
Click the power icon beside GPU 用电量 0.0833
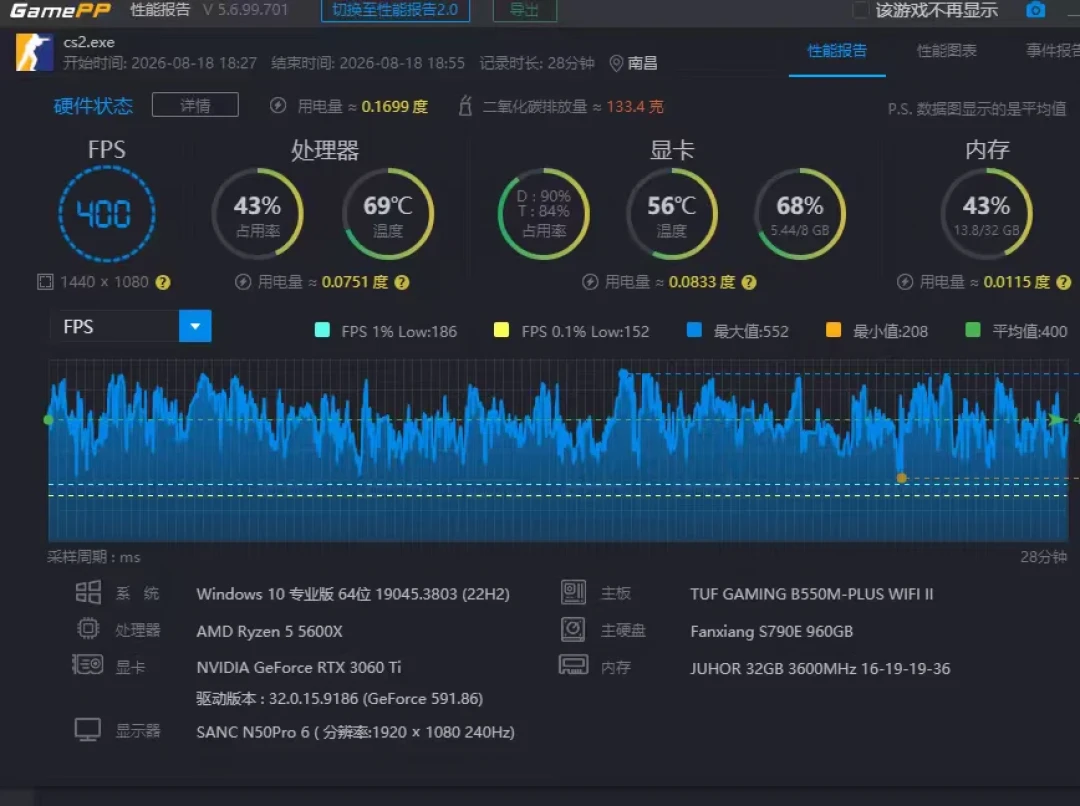pyautogui.click(x=590, y=282)
